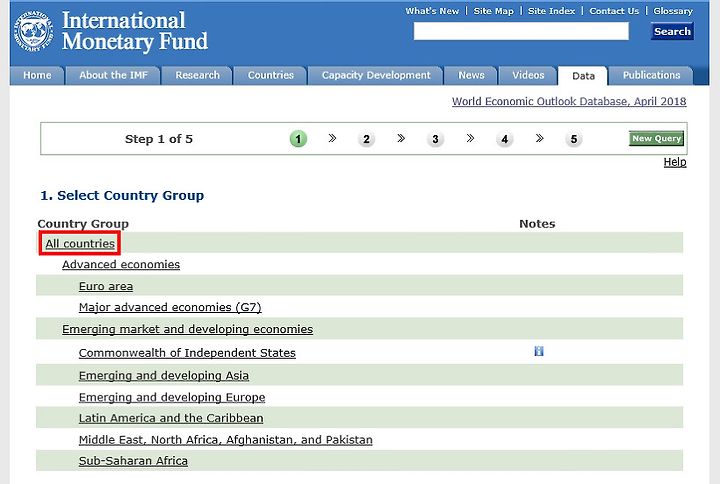Open the Glossary link
This screenshot has width=720, height=484.
673,11
